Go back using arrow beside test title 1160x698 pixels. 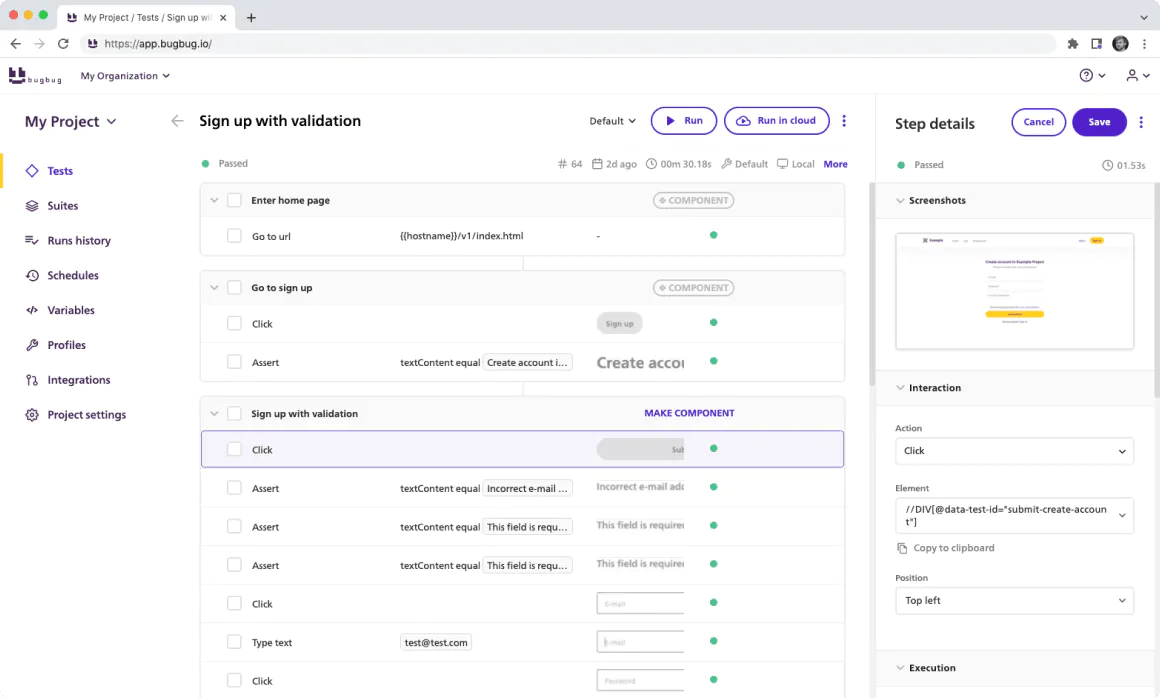pos(177,121)
